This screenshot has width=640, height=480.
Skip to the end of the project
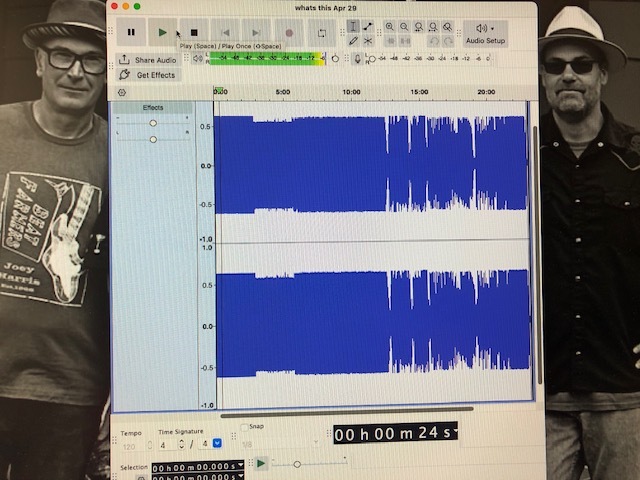coord(256,32)
